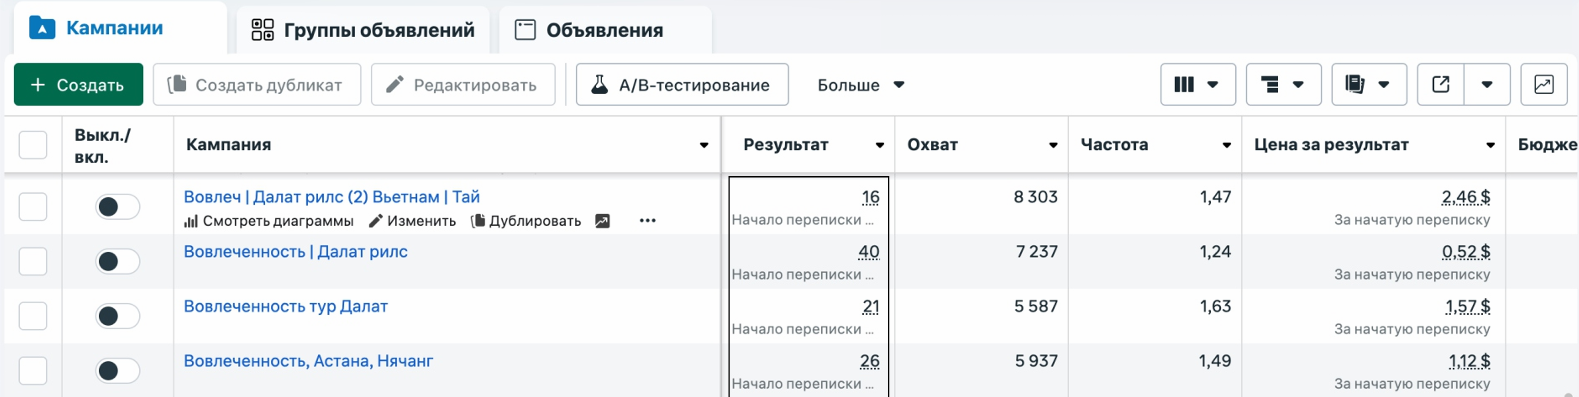Expand the export options arrow
Screen dimensions: 1579x397
[x=1487, y=85]
